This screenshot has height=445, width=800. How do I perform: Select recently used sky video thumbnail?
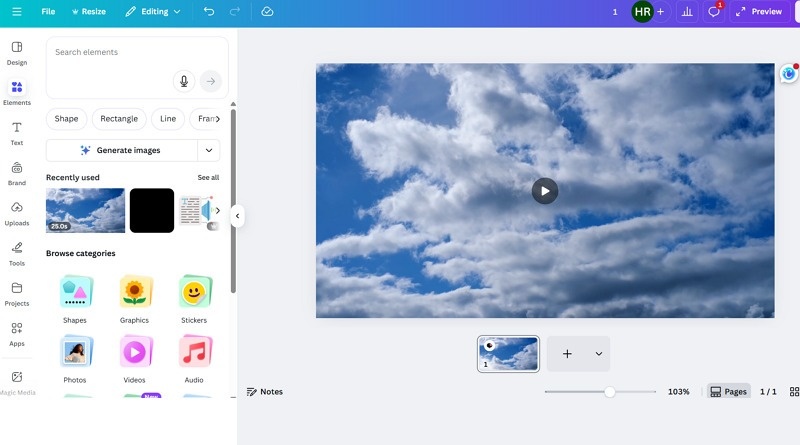[x=85, y=210]
